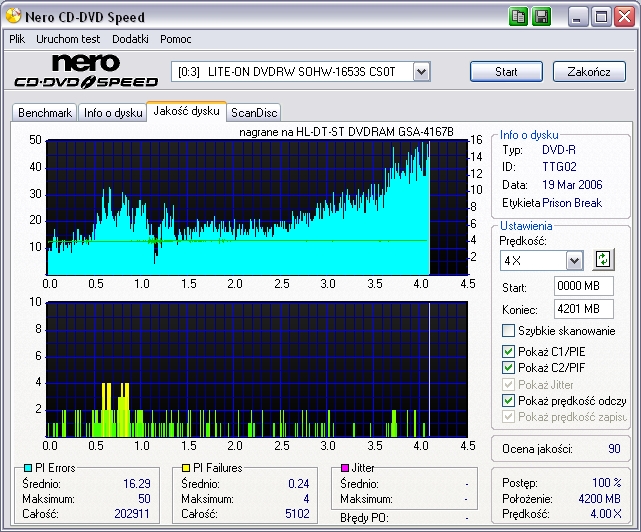
Task: Click PI Failures Całość value 5102
Action: pyautogui.click(x=297, y=514)
